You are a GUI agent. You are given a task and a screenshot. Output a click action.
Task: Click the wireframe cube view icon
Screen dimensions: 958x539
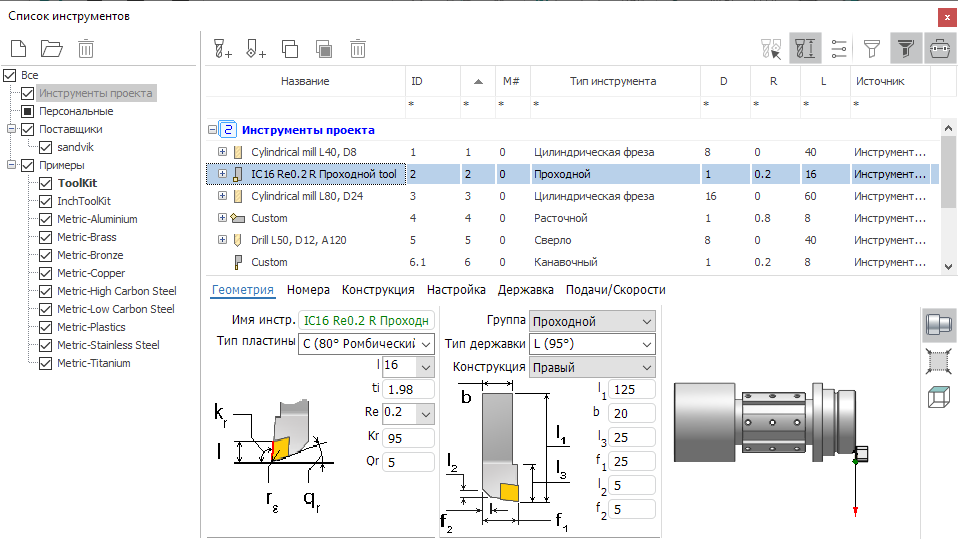(939, 397)
